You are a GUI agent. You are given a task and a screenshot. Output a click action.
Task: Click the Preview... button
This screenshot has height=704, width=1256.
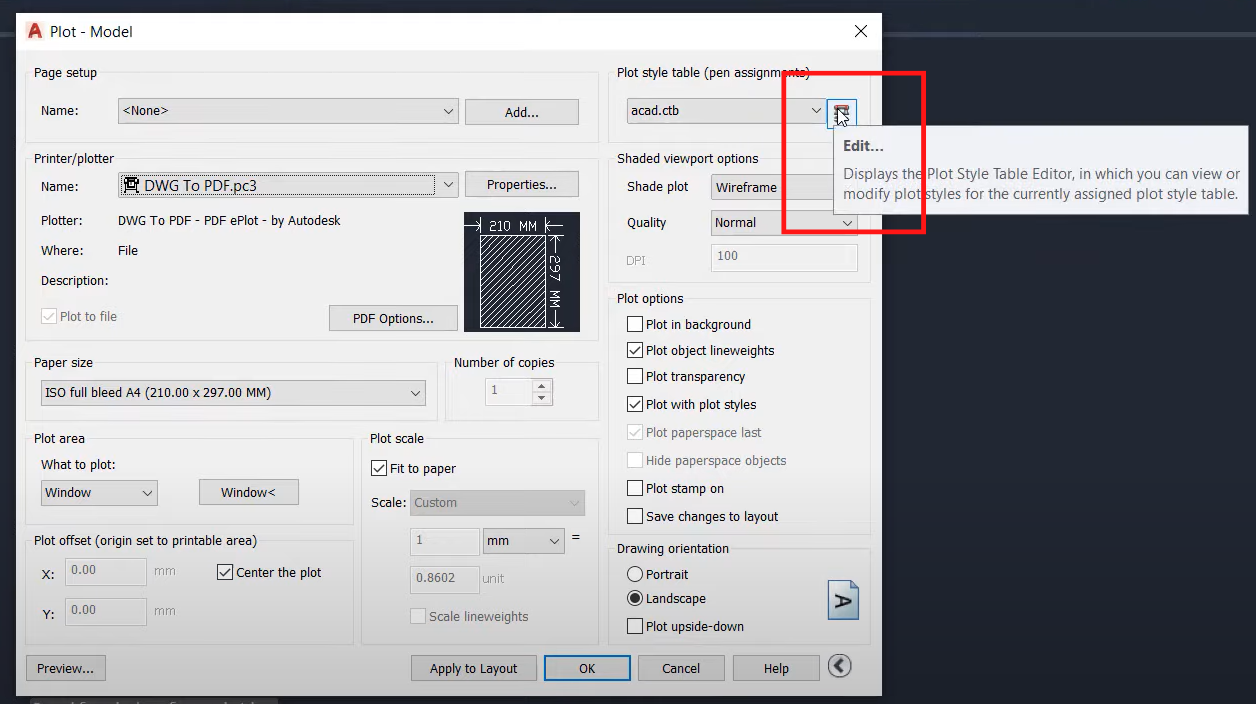point(66,668)
